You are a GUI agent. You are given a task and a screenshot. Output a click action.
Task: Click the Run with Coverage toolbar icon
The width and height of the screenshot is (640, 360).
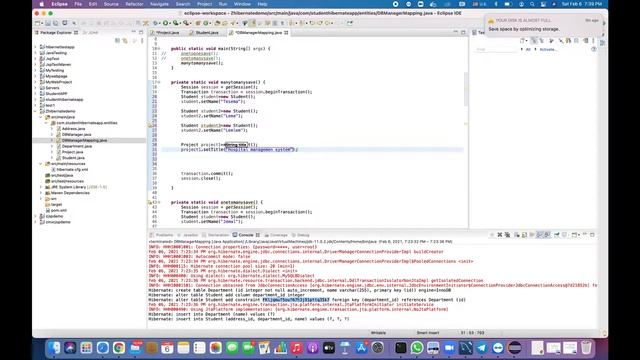click(x=176, y=23)
